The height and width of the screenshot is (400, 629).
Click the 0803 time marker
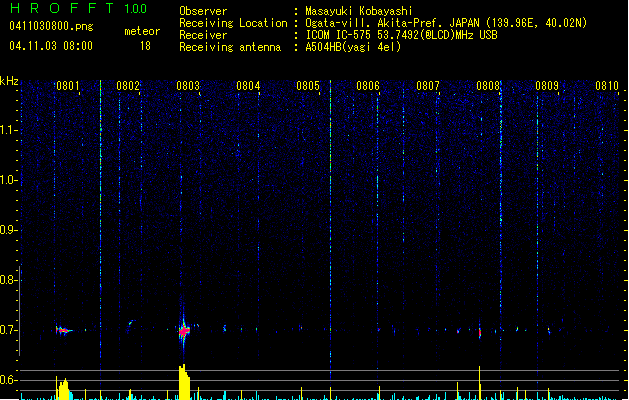tap(188, 86)
